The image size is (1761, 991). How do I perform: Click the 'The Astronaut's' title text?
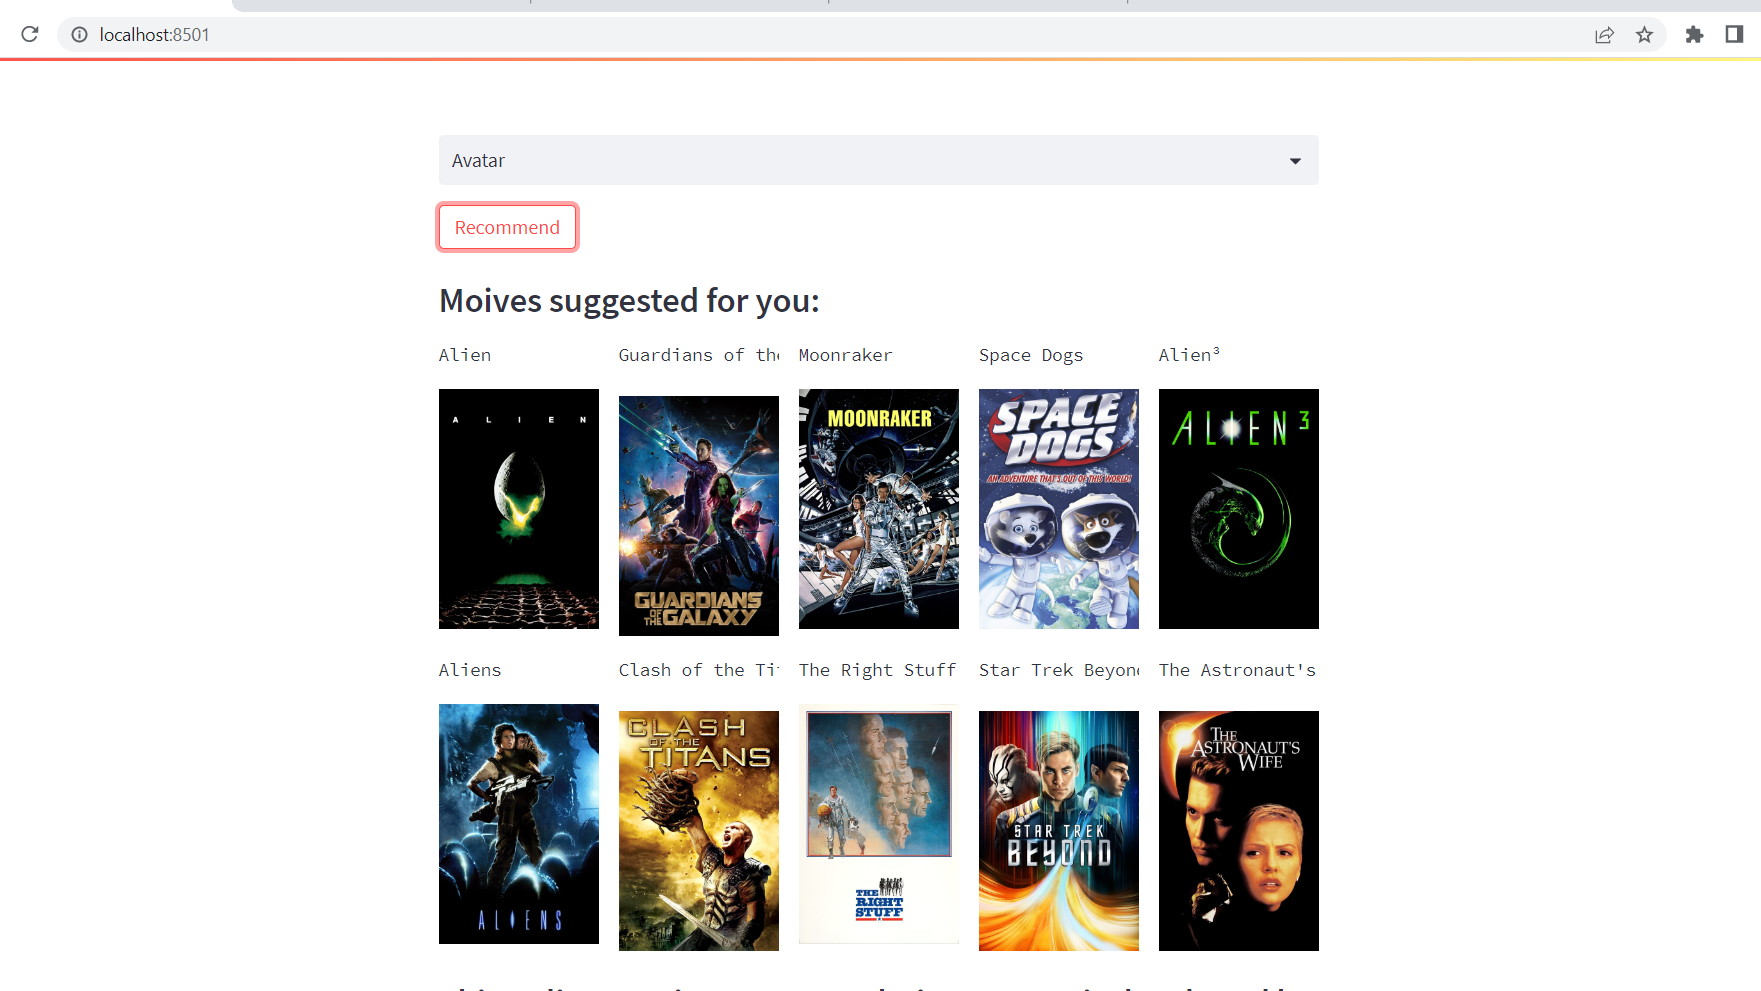click(x=1238, y=670)
